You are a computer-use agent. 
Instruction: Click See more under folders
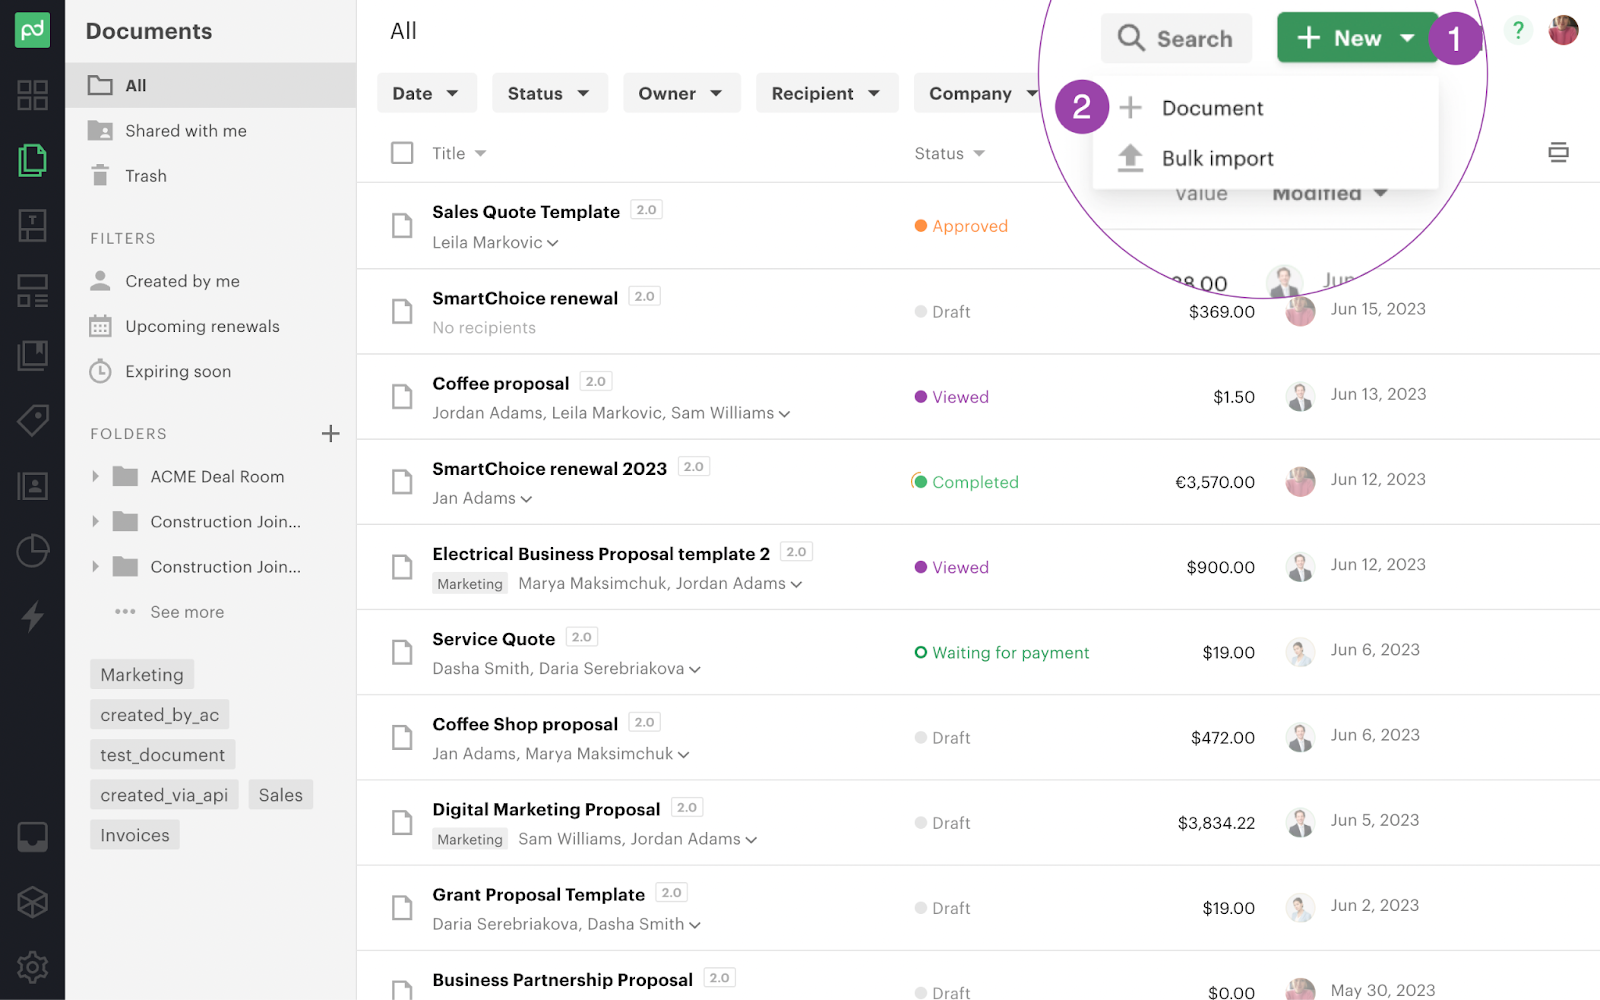(x=187, y=612)
